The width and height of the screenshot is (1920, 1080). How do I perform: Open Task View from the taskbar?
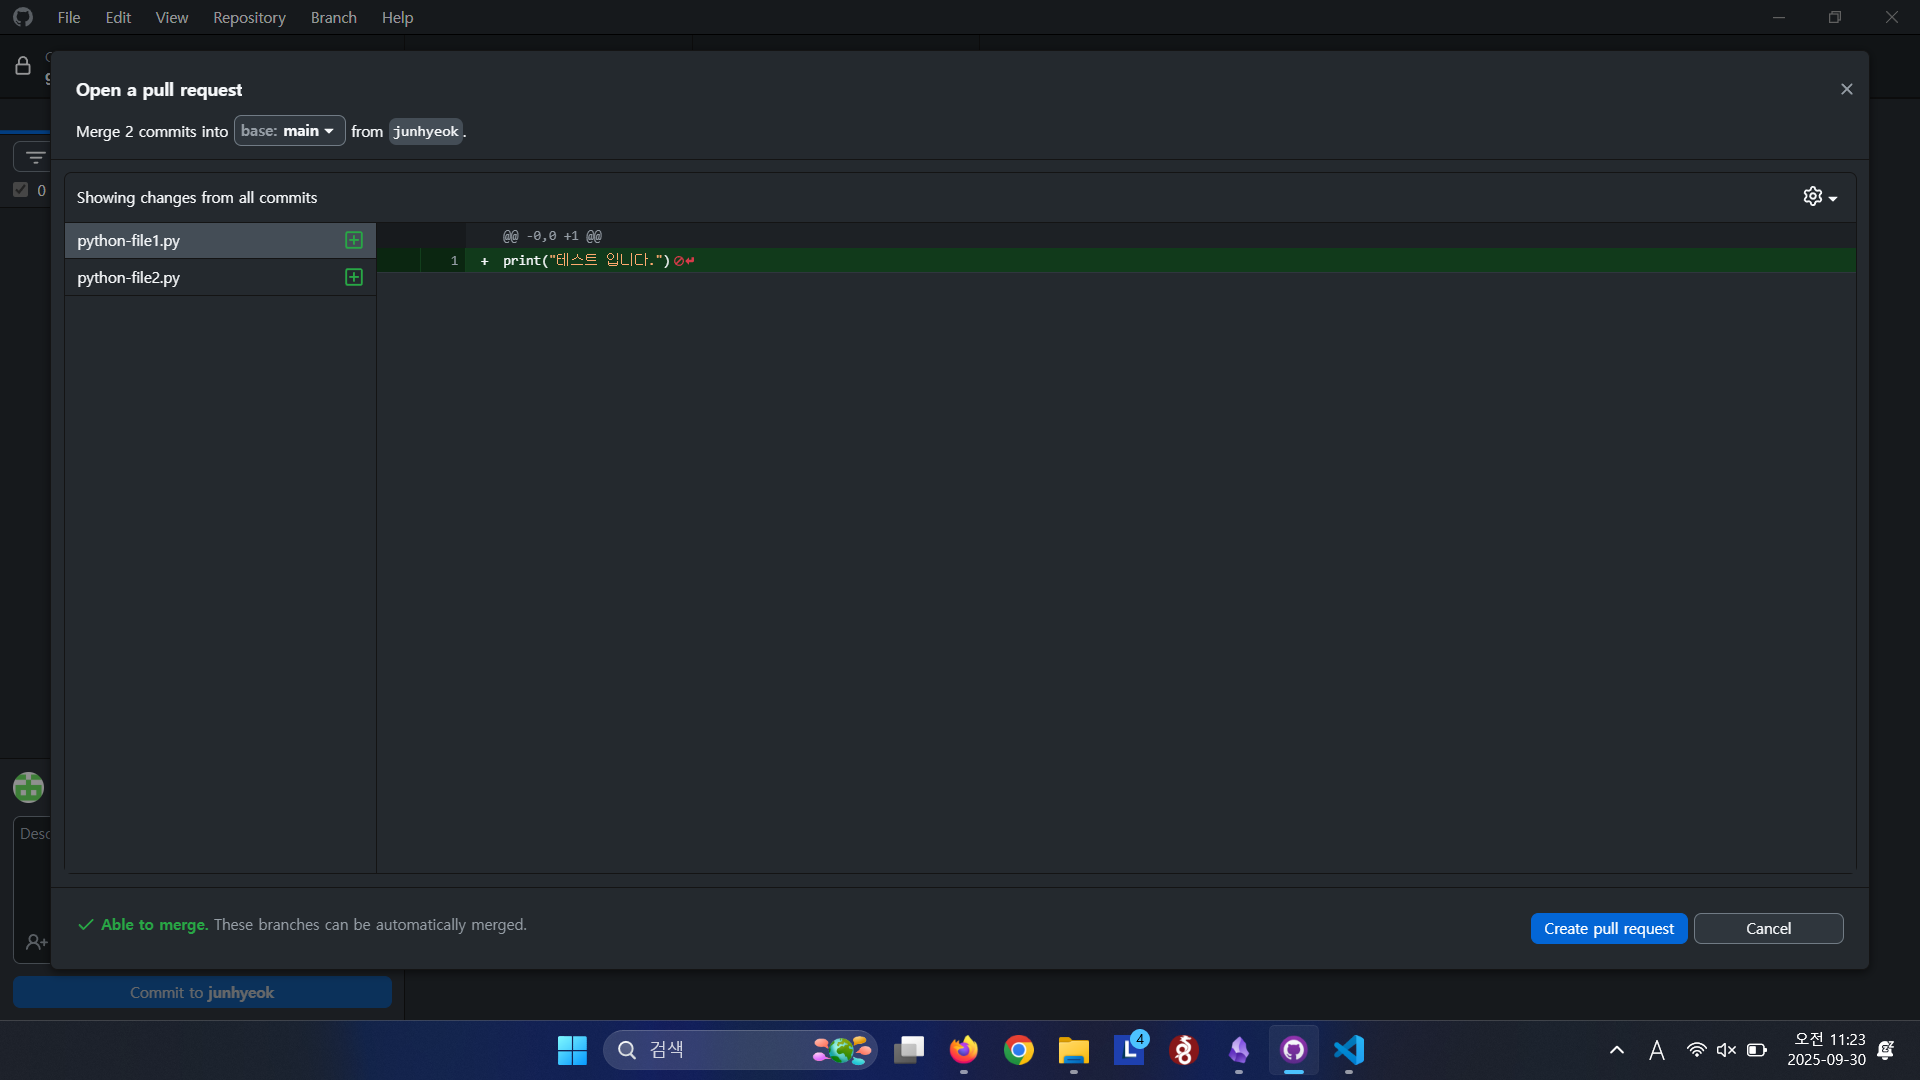(x=909, y=1050)
